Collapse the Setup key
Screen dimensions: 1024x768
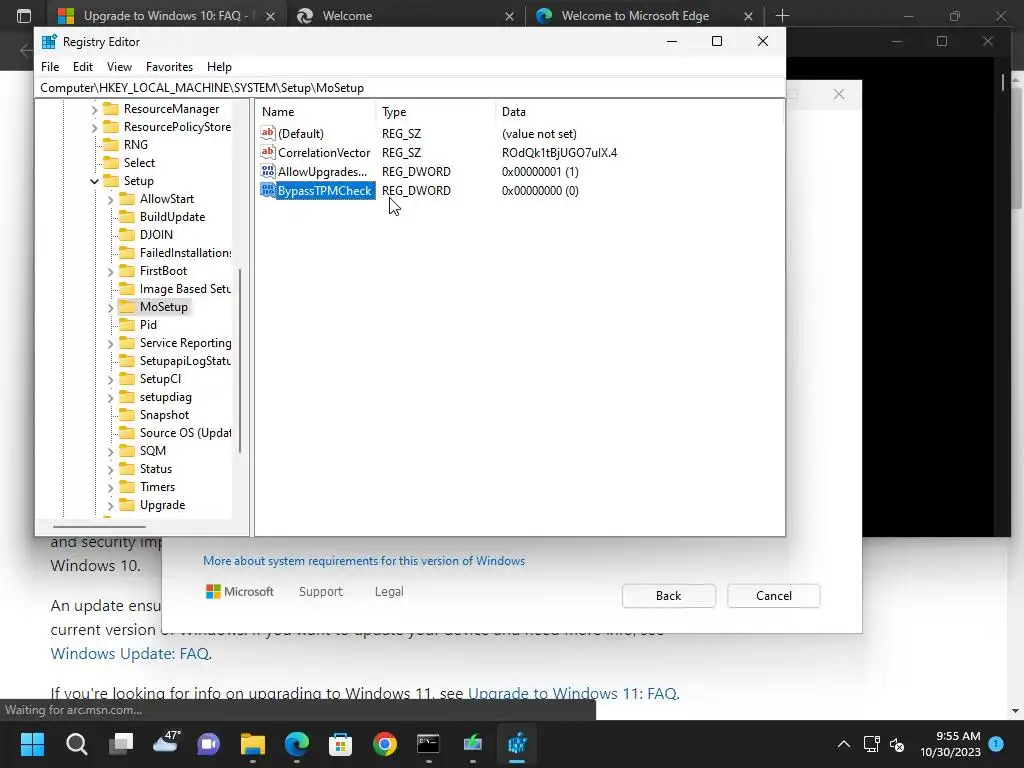pos(94,181)
